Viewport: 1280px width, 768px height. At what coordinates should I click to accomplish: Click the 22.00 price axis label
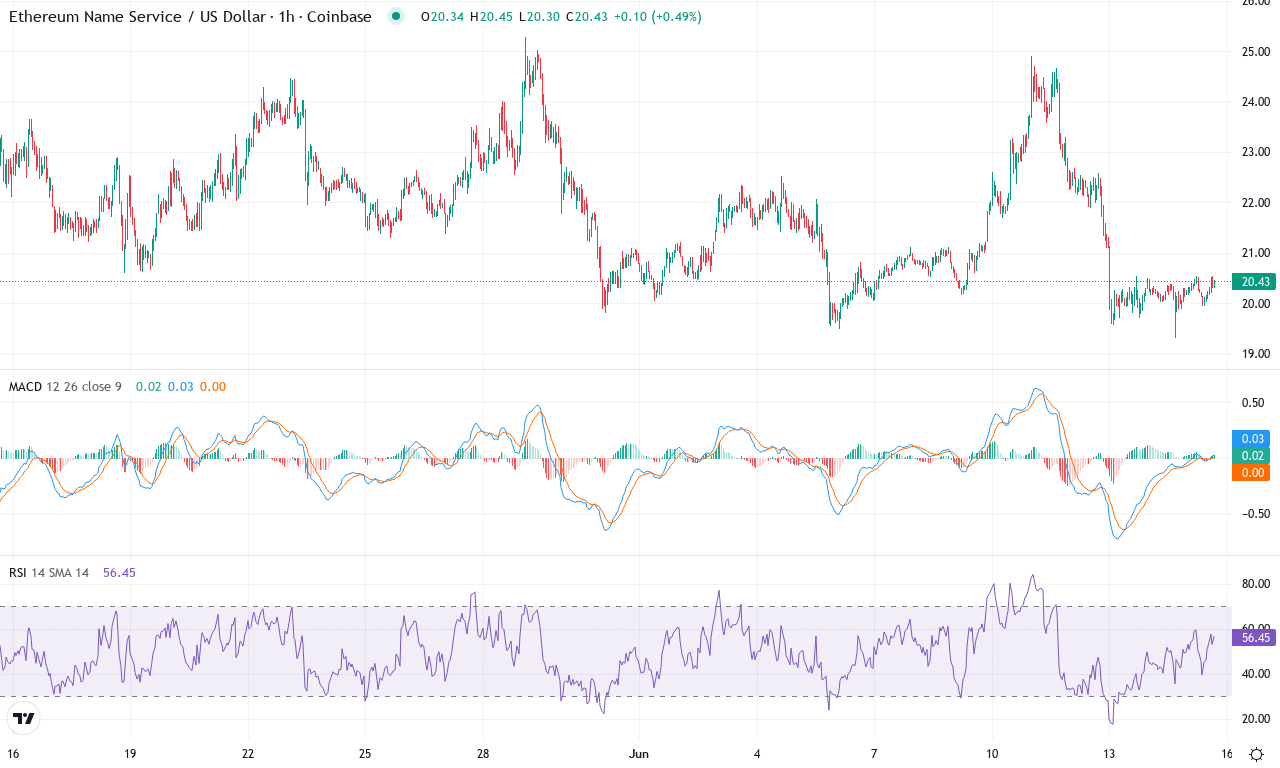(x=1254, y=202)
